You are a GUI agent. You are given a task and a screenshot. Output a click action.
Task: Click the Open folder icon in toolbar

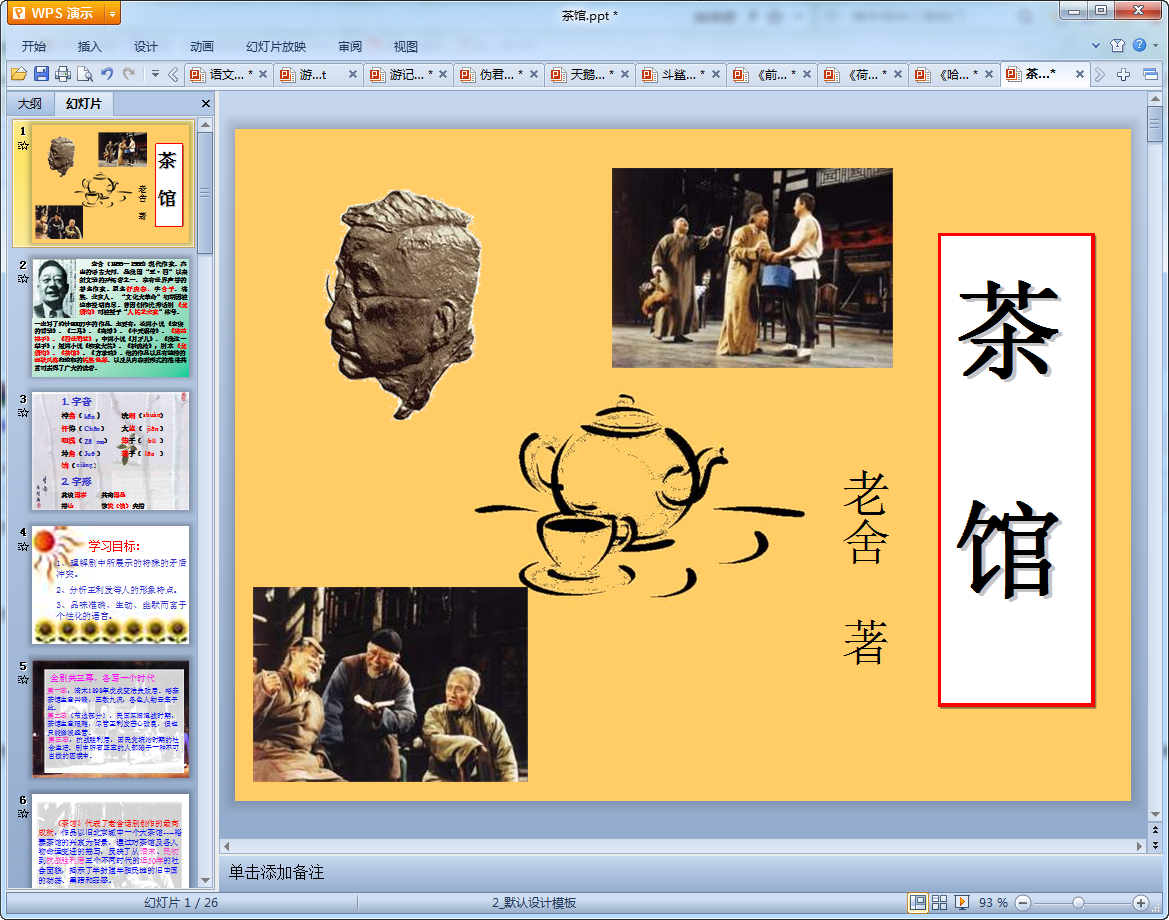18,74
